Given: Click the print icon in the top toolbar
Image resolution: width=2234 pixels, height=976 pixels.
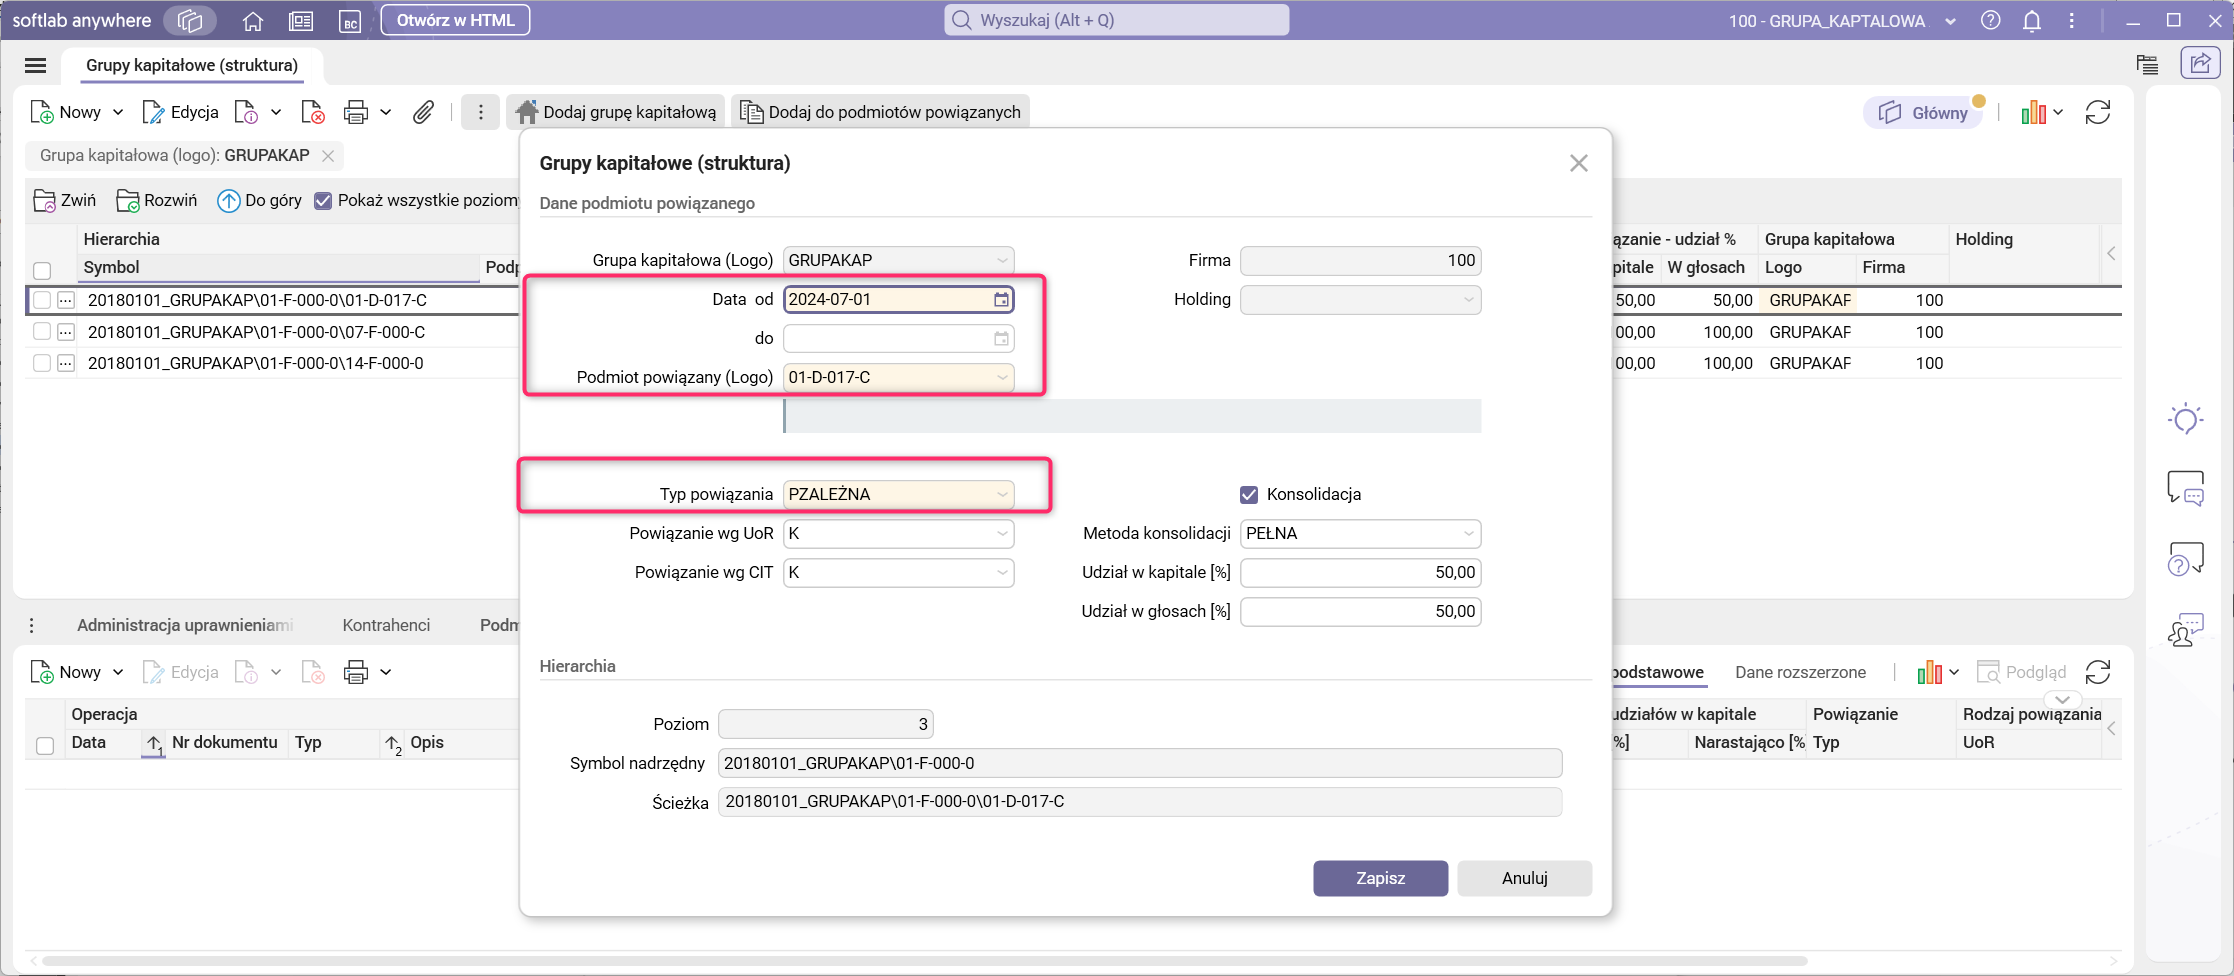Looking at the screenshot, I should click(356, 113).
